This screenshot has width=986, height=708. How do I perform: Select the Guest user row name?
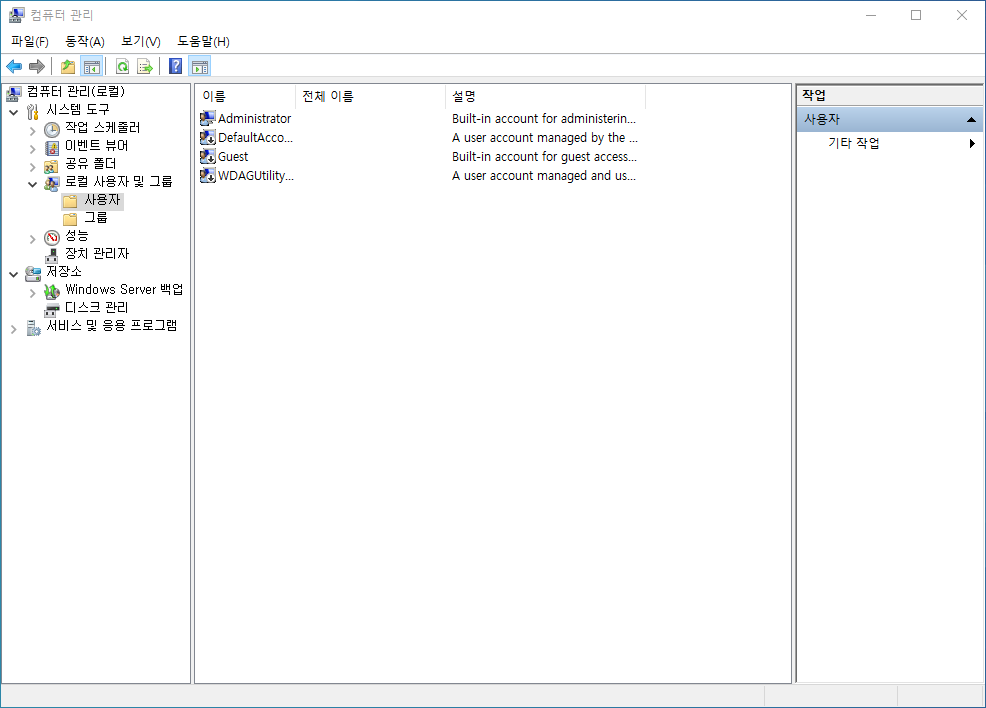tap(233, 157)
